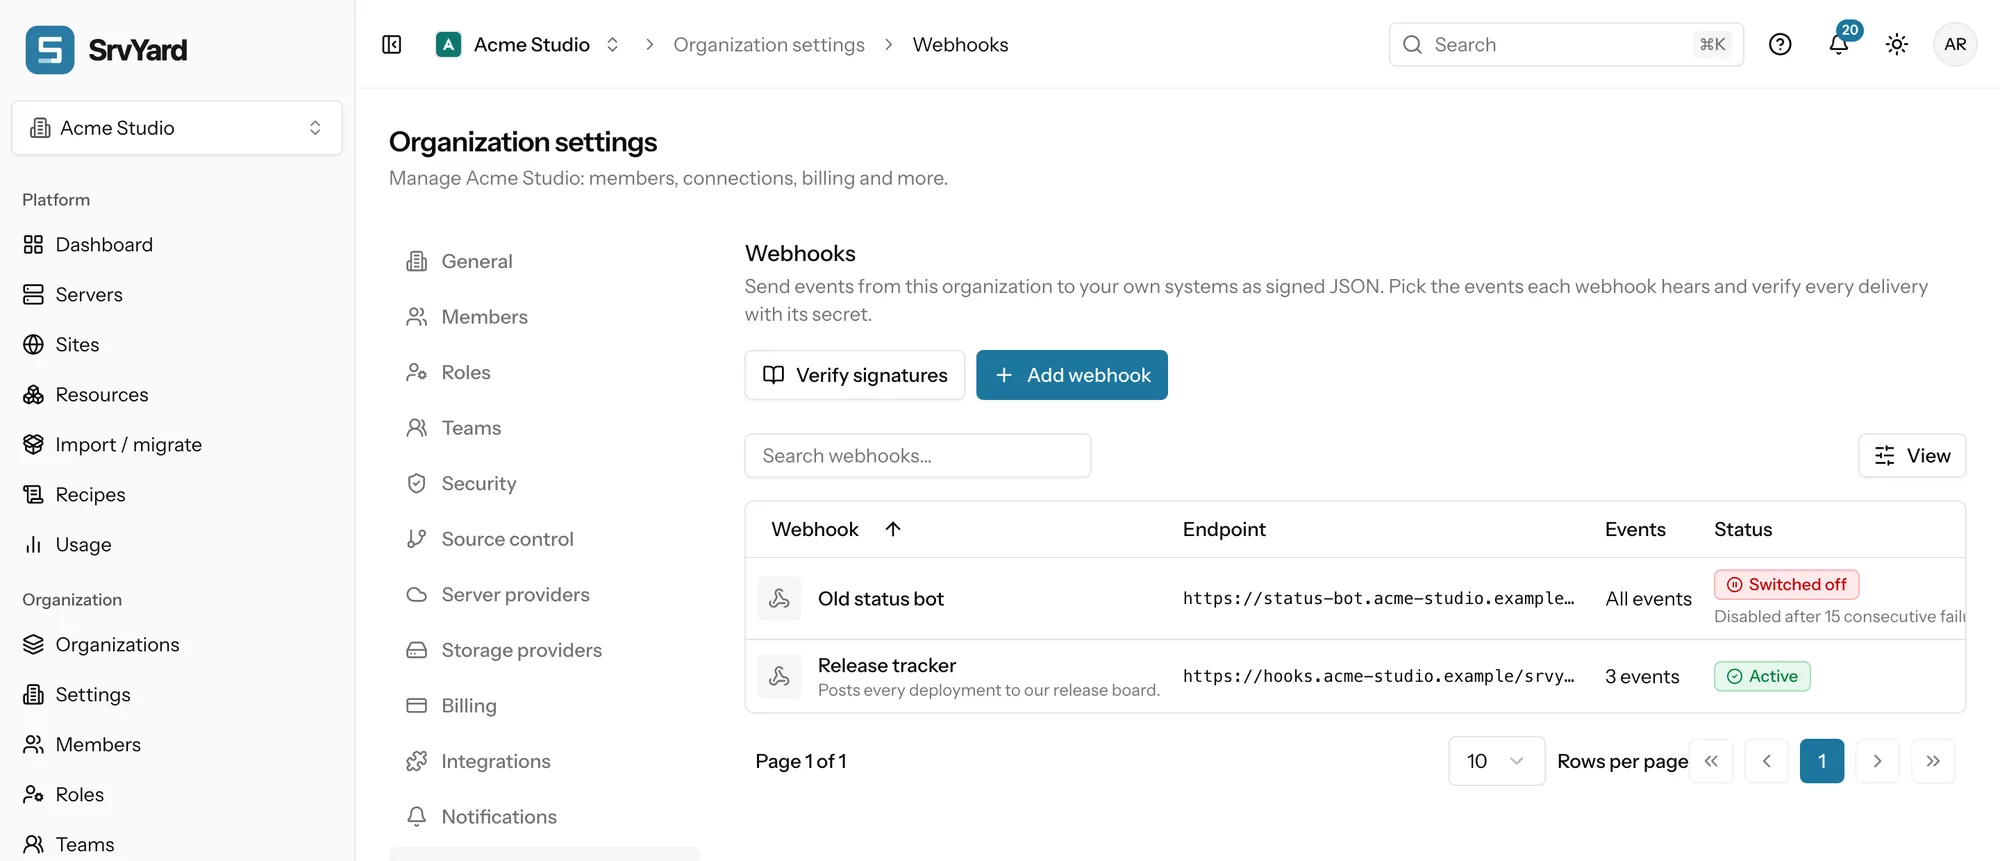Toggle the light/dark theme sun icon
This screenshot has width=2000, height=861.
(x=1897, y=45)
